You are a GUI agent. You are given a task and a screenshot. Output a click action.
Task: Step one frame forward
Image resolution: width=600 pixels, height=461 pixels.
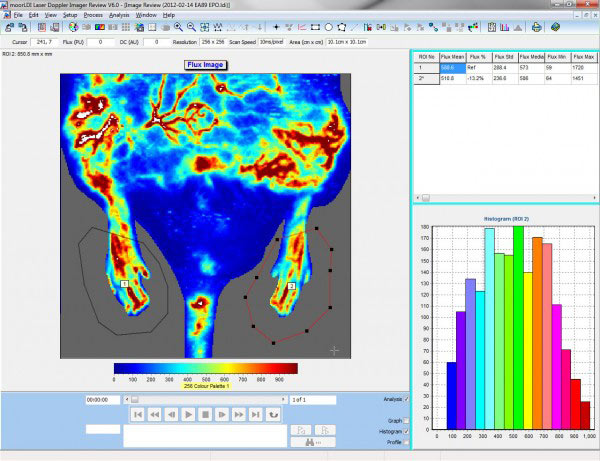tap(222, 414)
